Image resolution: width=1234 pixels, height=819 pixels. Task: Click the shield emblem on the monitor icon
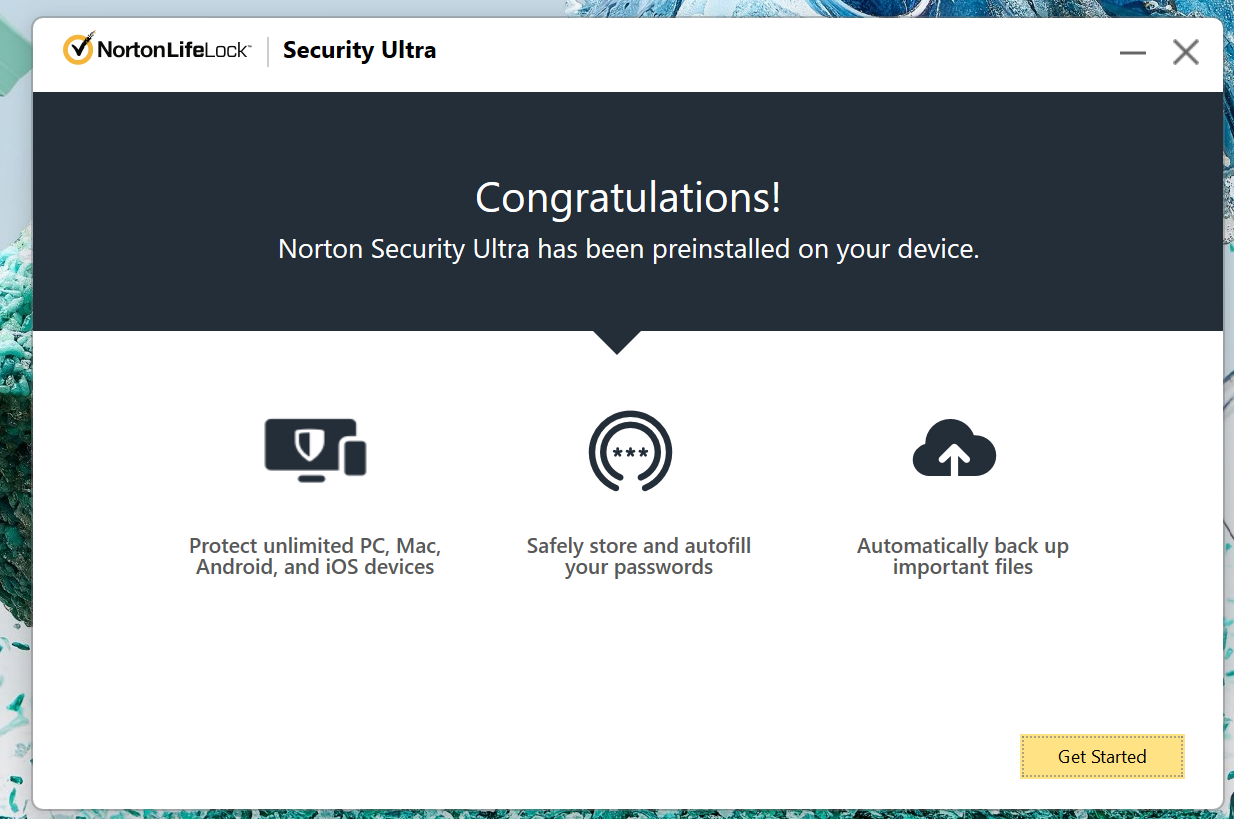pos(312,444)
